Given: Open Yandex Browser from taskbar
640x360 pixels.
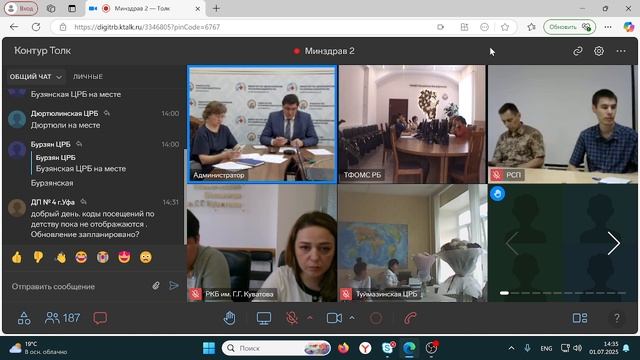Looking at the screenshot, I should click(x=365, y=348).
